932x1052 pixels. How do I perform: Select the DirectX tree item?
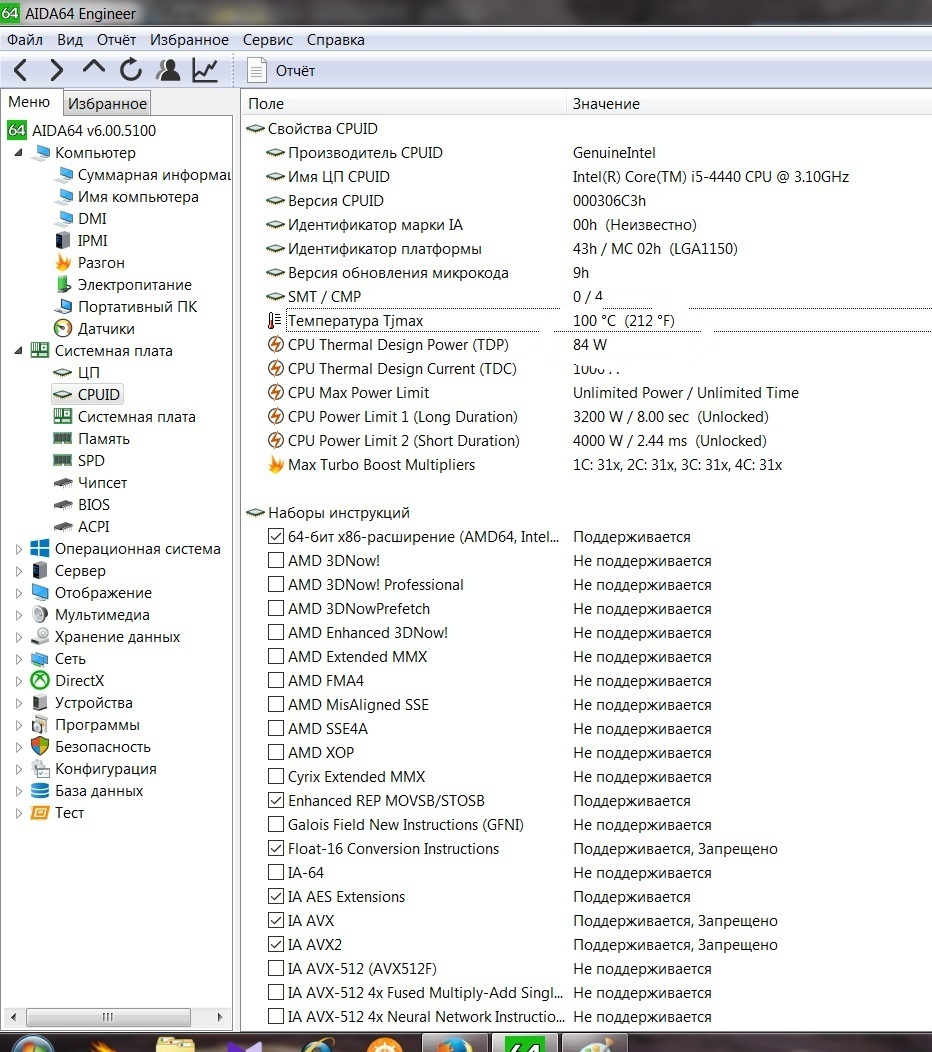click(x=68, y=680)
